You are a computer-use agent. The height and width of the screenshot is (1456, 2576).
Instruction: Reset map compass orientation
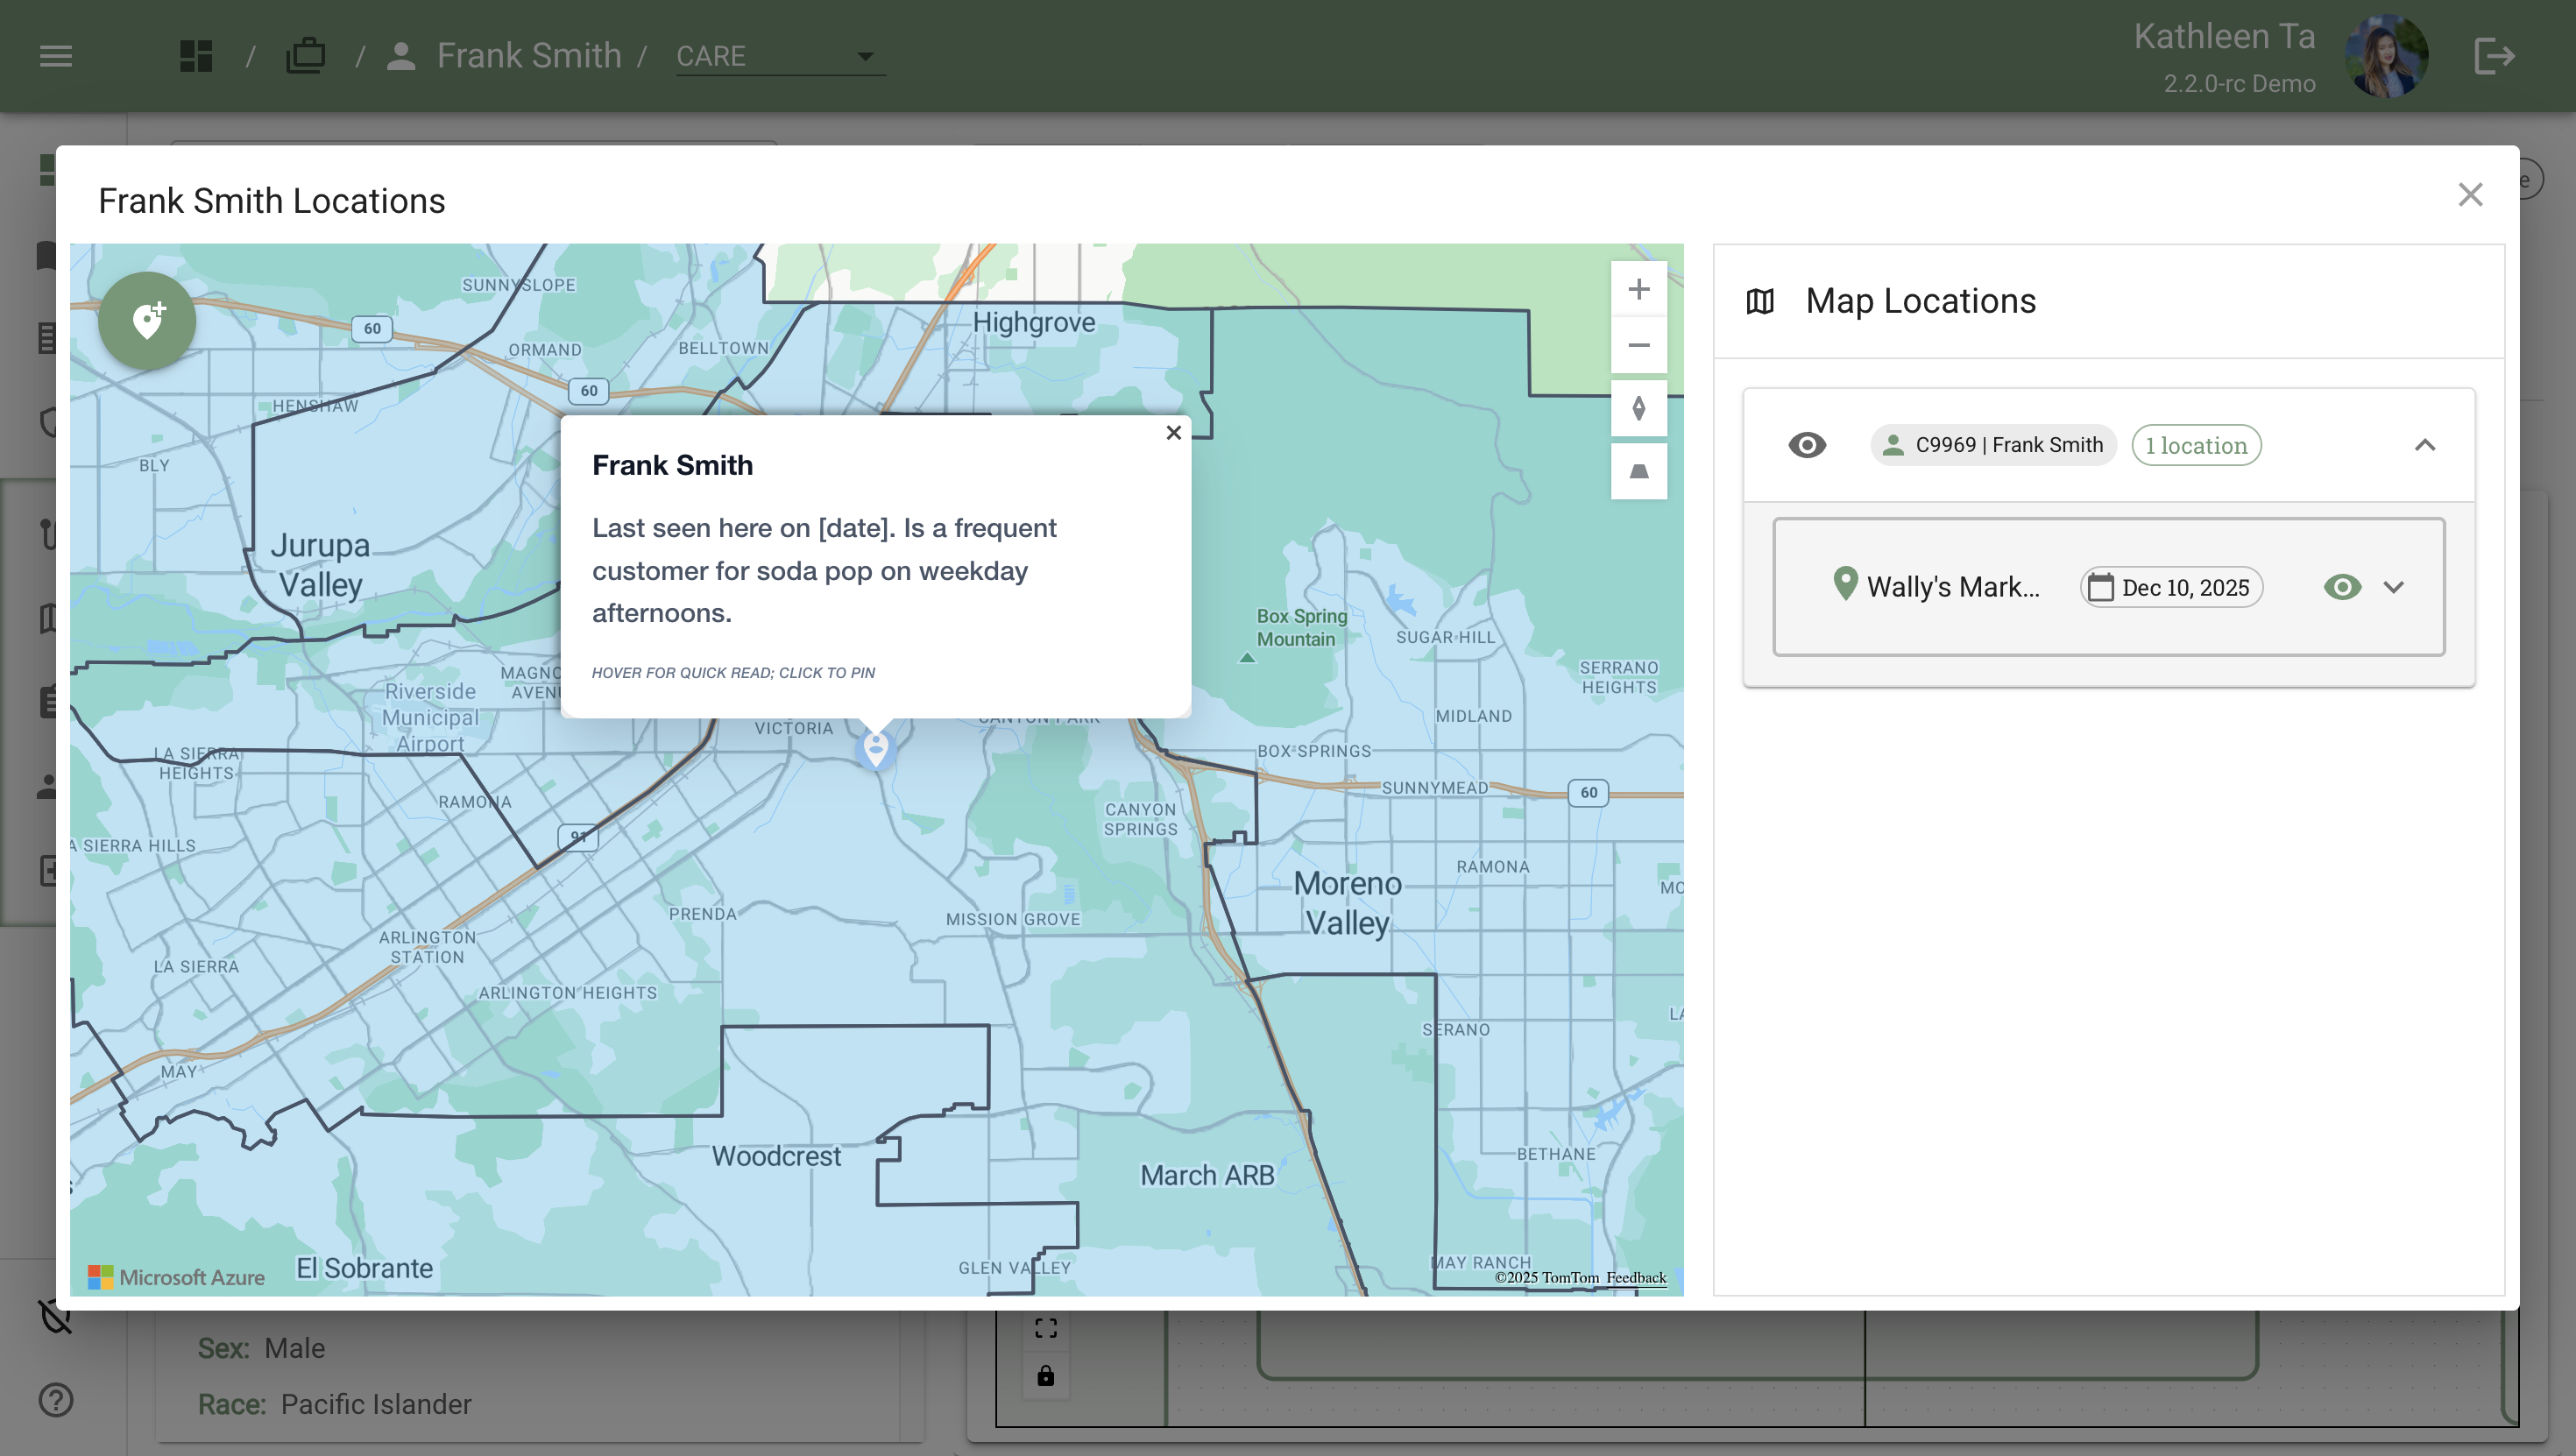point(1638,409)
